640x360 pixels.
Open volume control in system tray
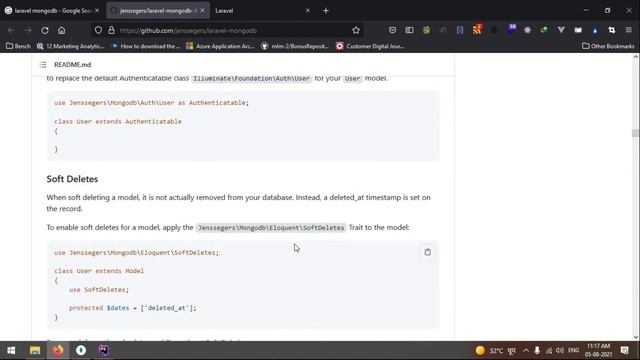(x=560, y=351)
